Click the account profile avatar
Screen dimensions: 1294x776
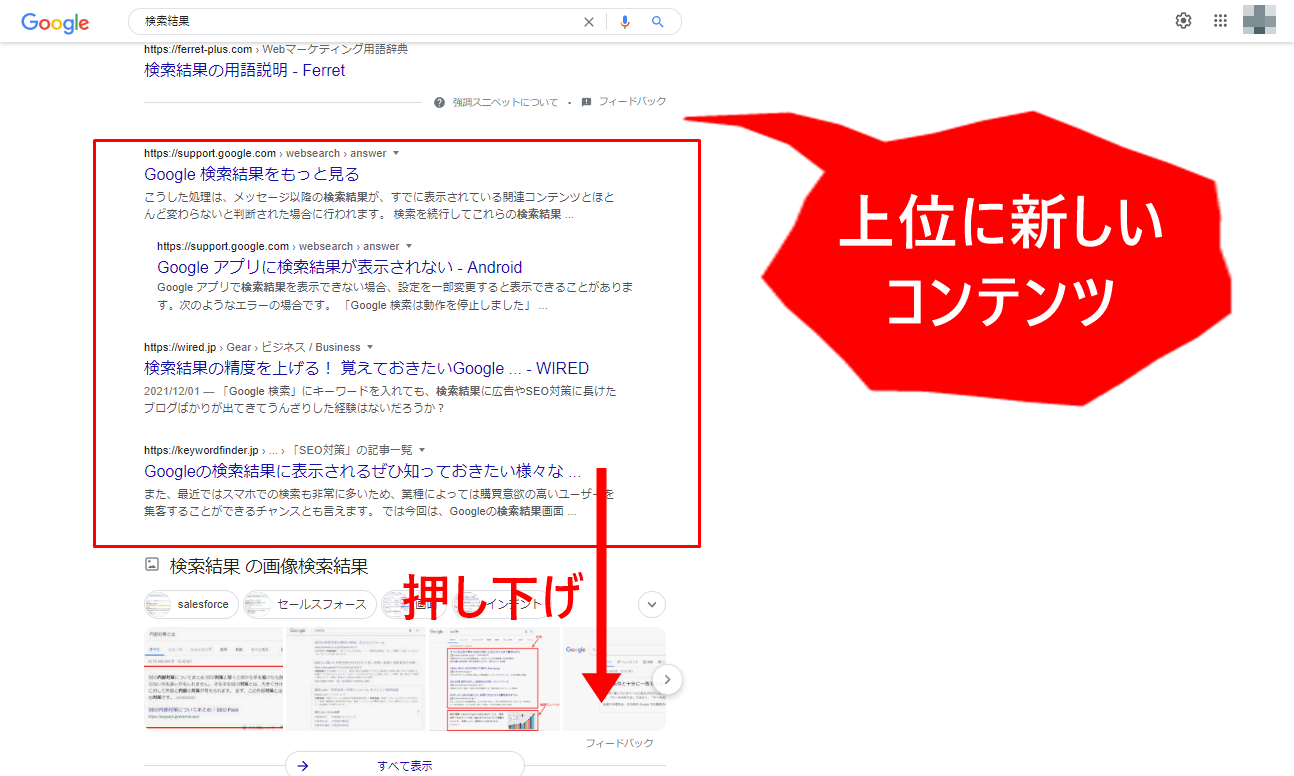(1259, 21)
